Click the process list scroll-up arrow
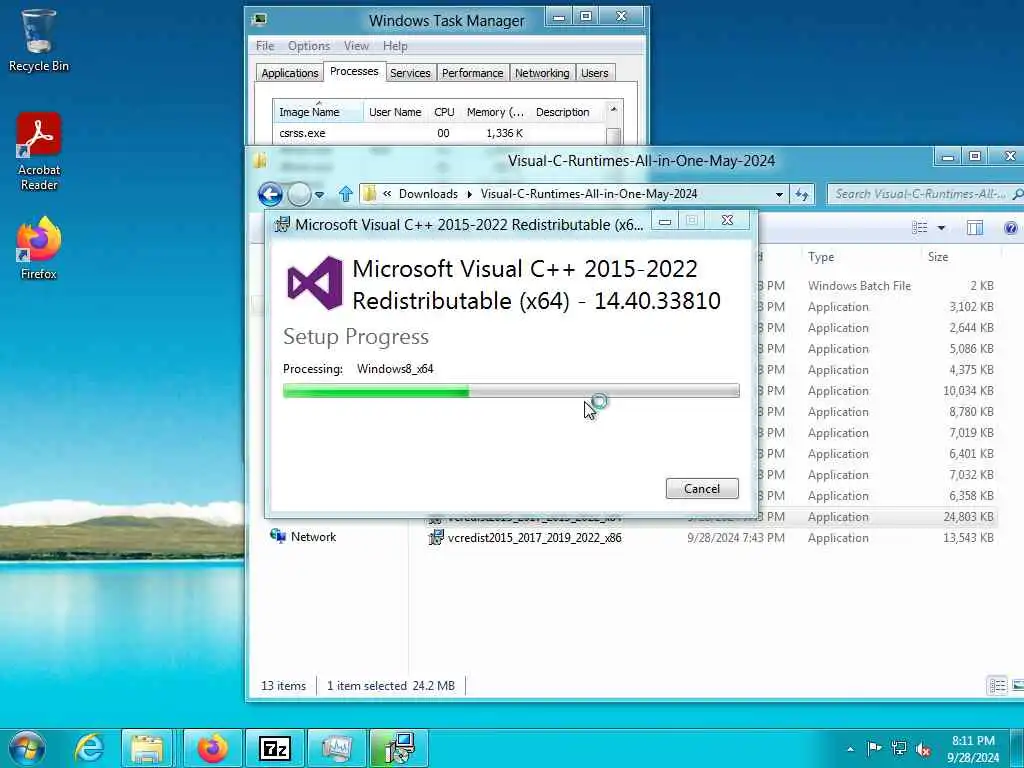Viewport: 1024px width, 768px height. click(x=613, y=109)
